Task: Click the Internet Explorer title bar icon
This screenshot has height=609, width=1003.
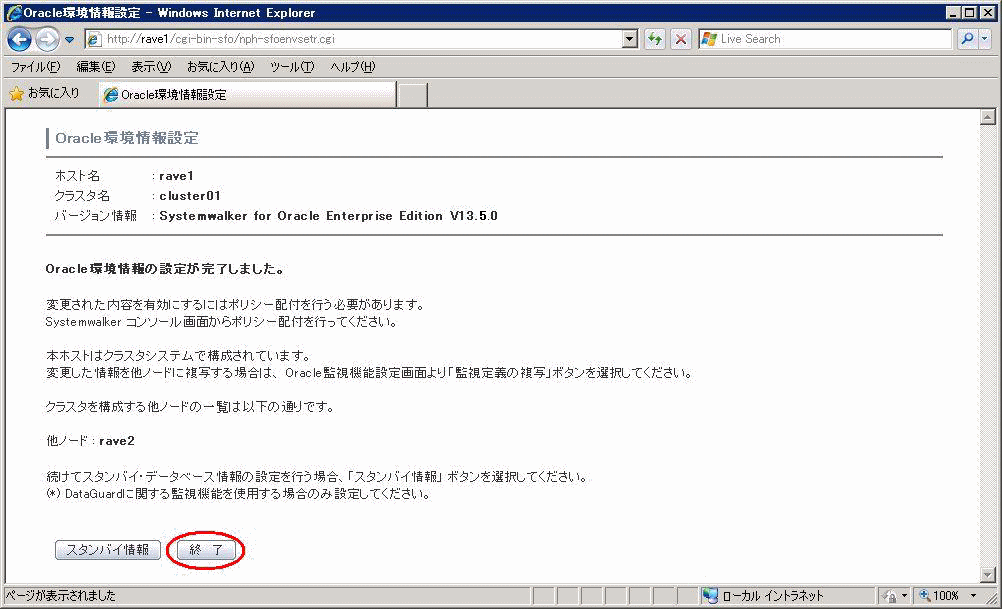Action: (x=13, y=12)
